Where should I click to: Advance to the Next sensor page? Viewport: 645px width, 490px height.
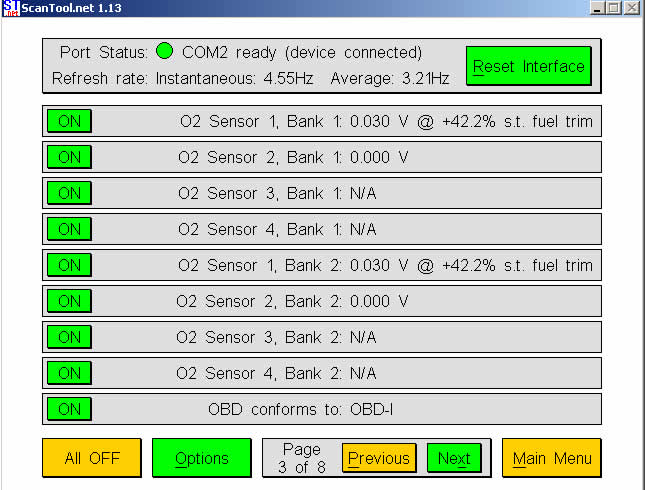point(453,458)
